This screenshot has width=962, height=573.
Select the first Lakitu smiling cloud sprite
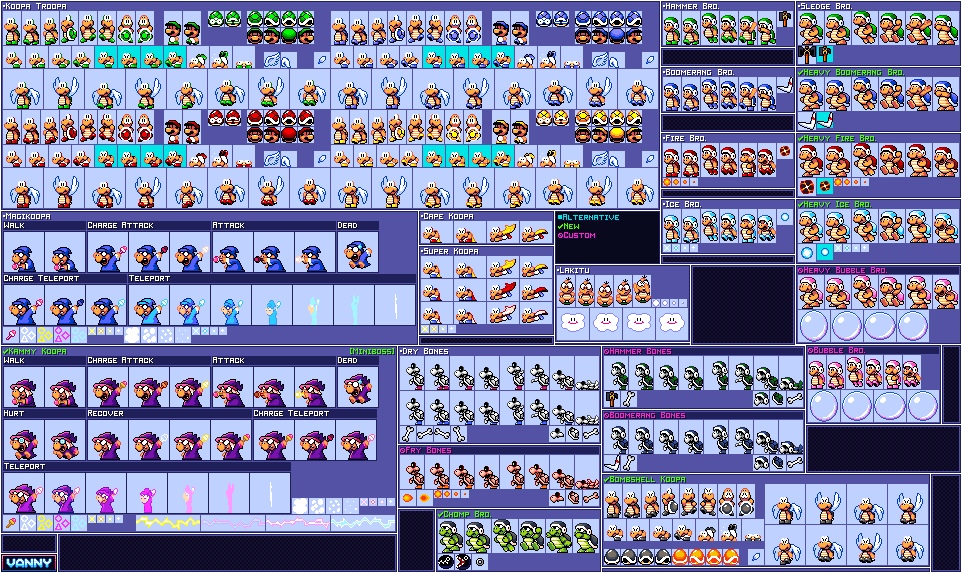(573, 321)
